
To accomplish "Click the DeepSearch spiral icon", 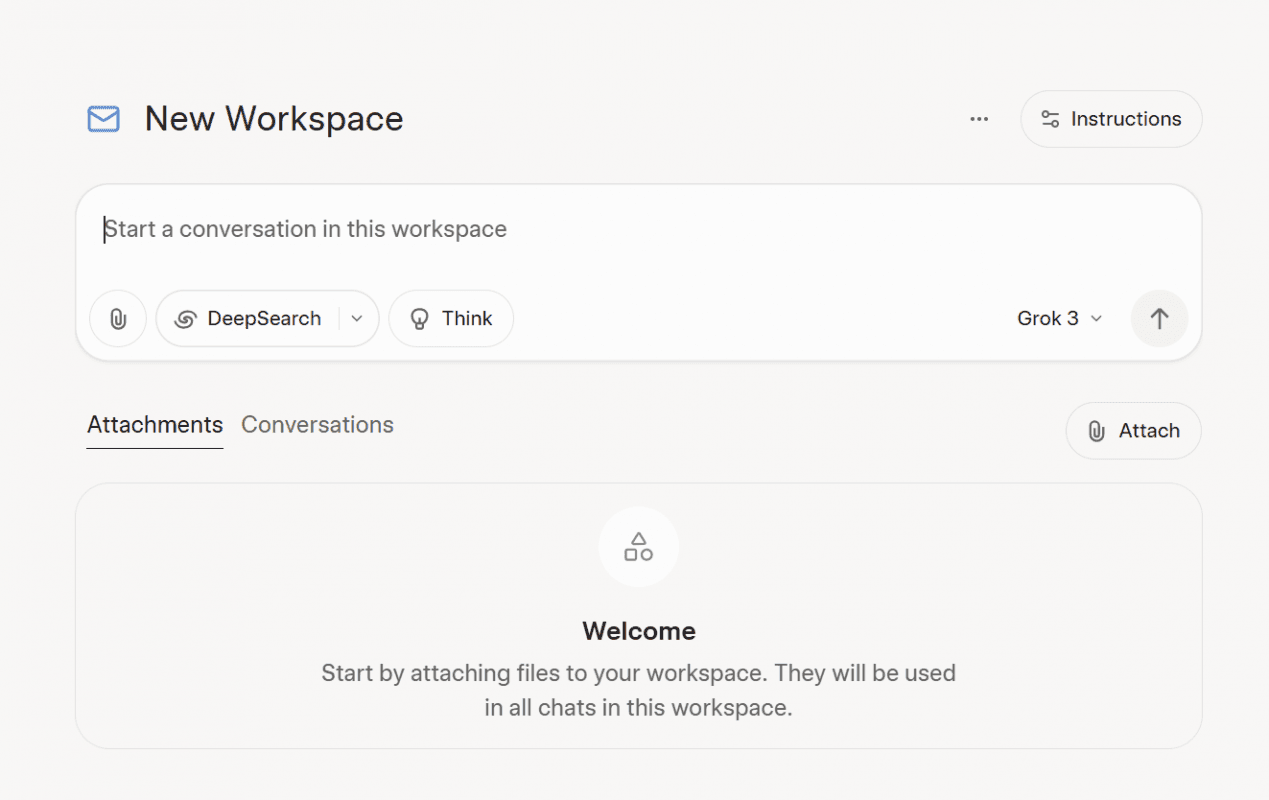I will coord(185,319).
